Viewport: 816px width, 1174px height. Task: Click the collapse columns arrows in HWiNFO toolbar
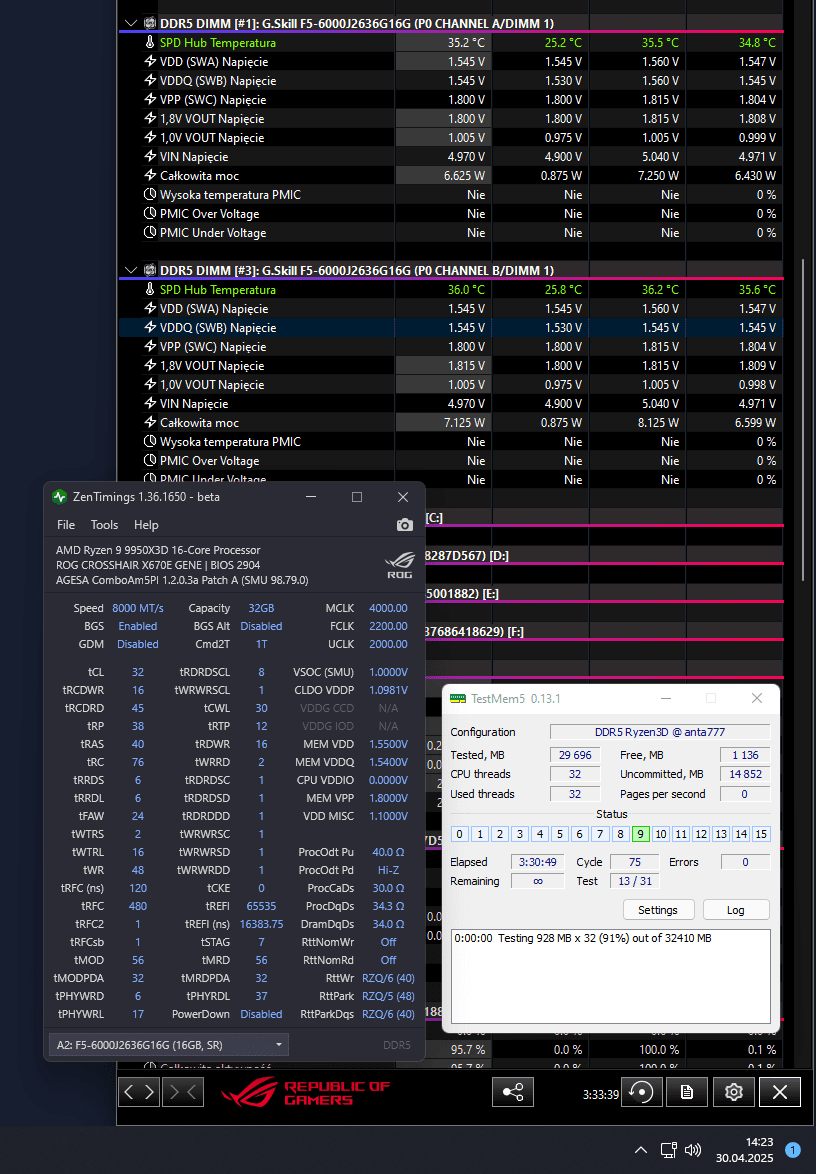(x=183, y=1092)
